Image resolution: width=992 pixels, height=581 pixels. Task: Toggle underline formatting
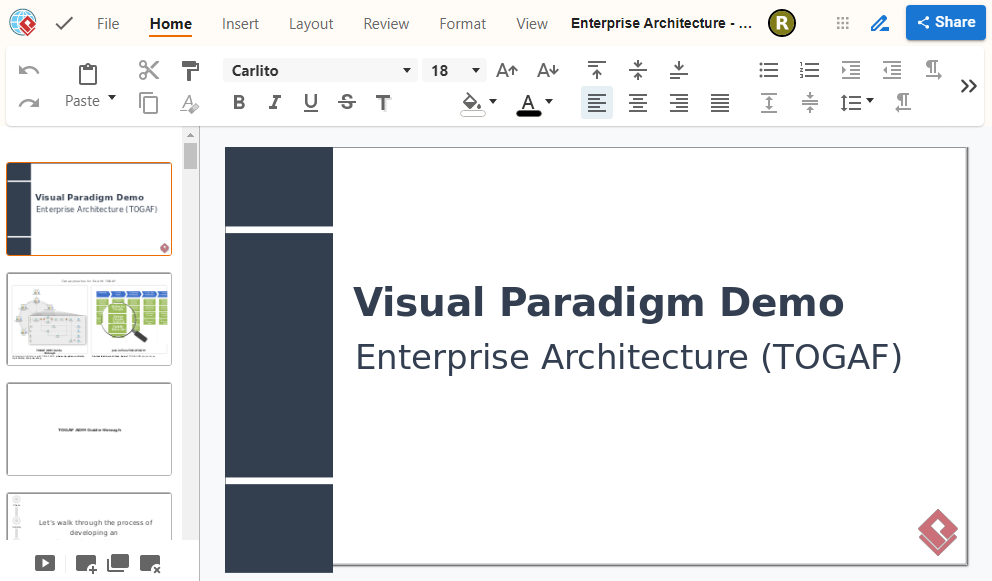(311, 103)
